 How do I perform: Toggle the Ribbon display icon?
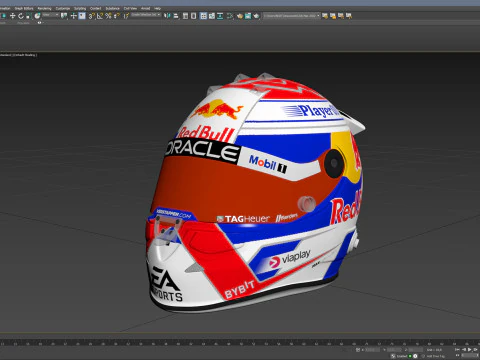(204, 16)
